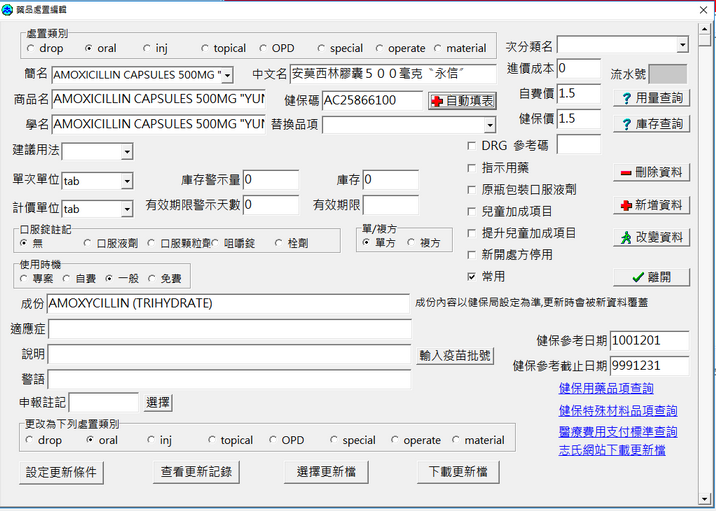This screenshot has width=716, height=511.
Task: Open 健保特殊材料品項查詢 link
Action: point(618,410)
